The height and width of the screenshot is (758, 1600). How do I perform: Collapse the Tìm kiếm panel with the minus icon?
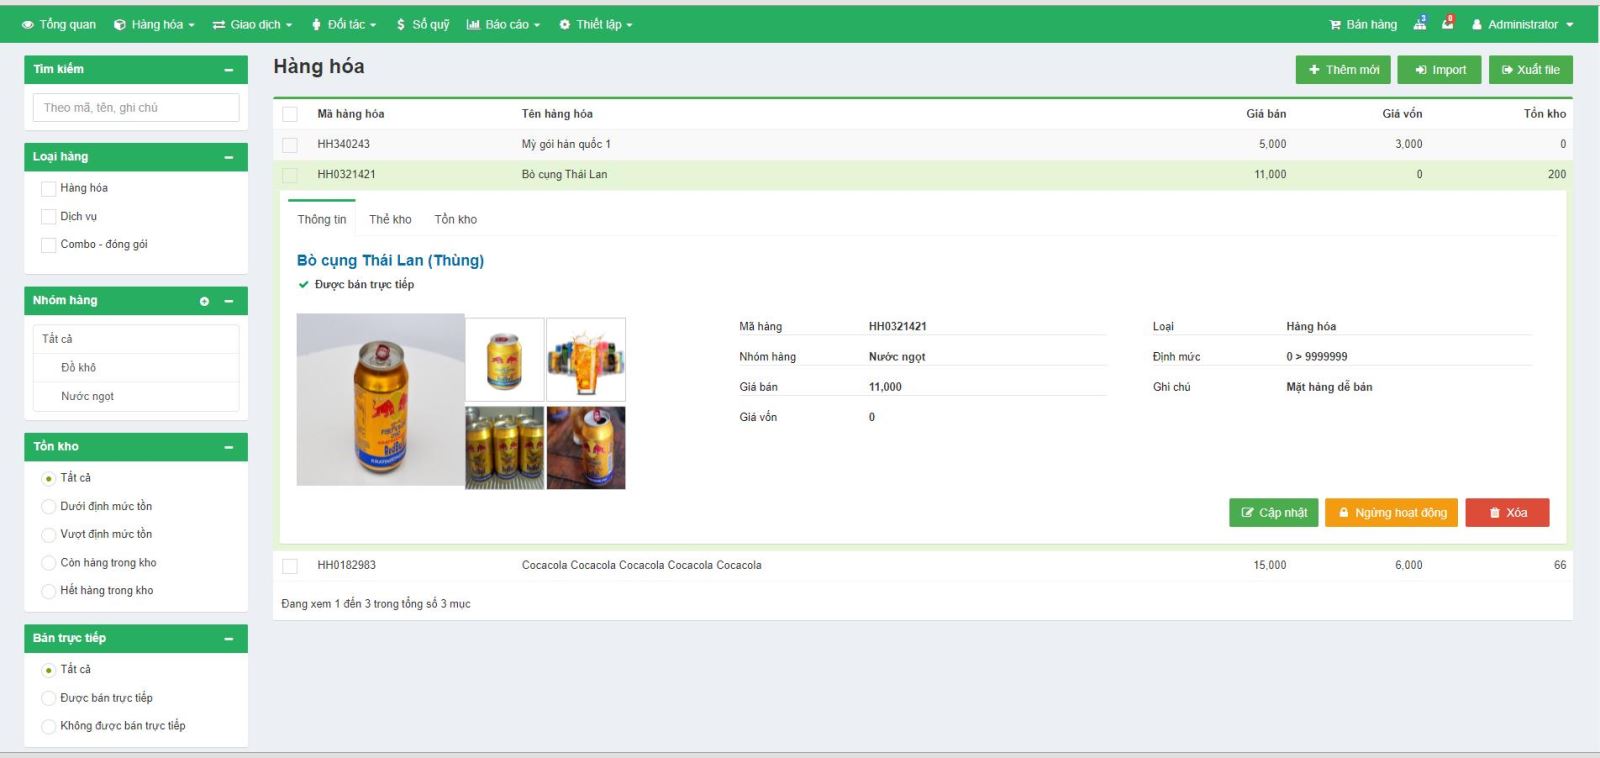(x=229, y=70)
